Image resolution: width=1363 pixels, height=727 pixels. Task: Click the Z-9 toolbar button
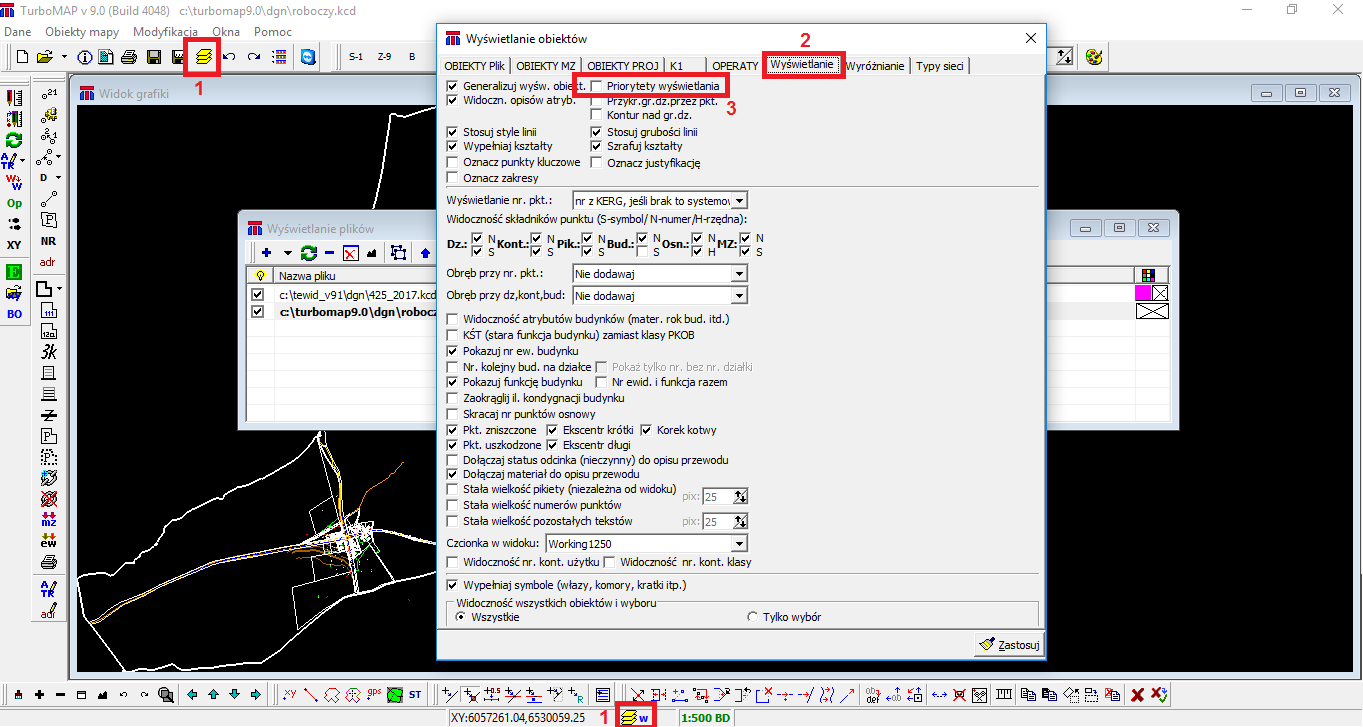pos(384,57)
